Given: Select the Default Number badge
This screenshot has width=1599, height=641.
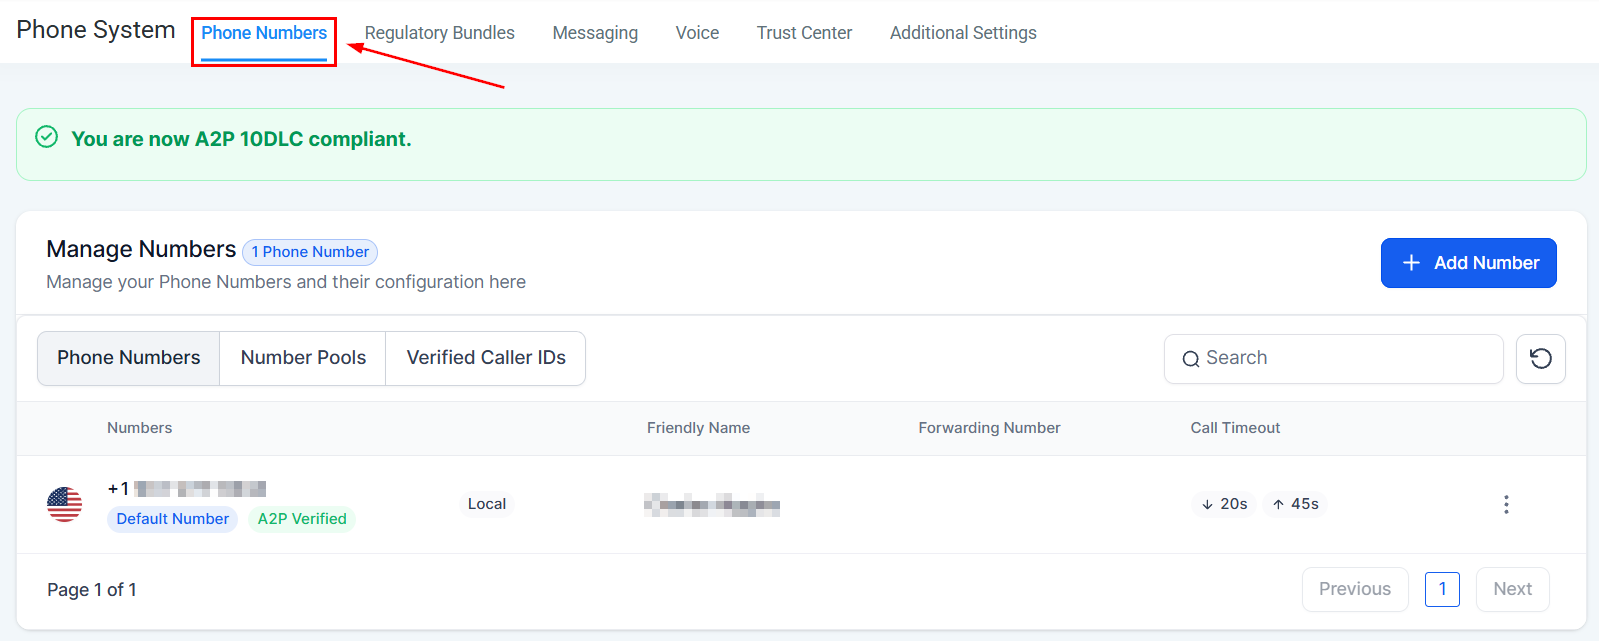Looking at the screenshot, I should 172,518.
